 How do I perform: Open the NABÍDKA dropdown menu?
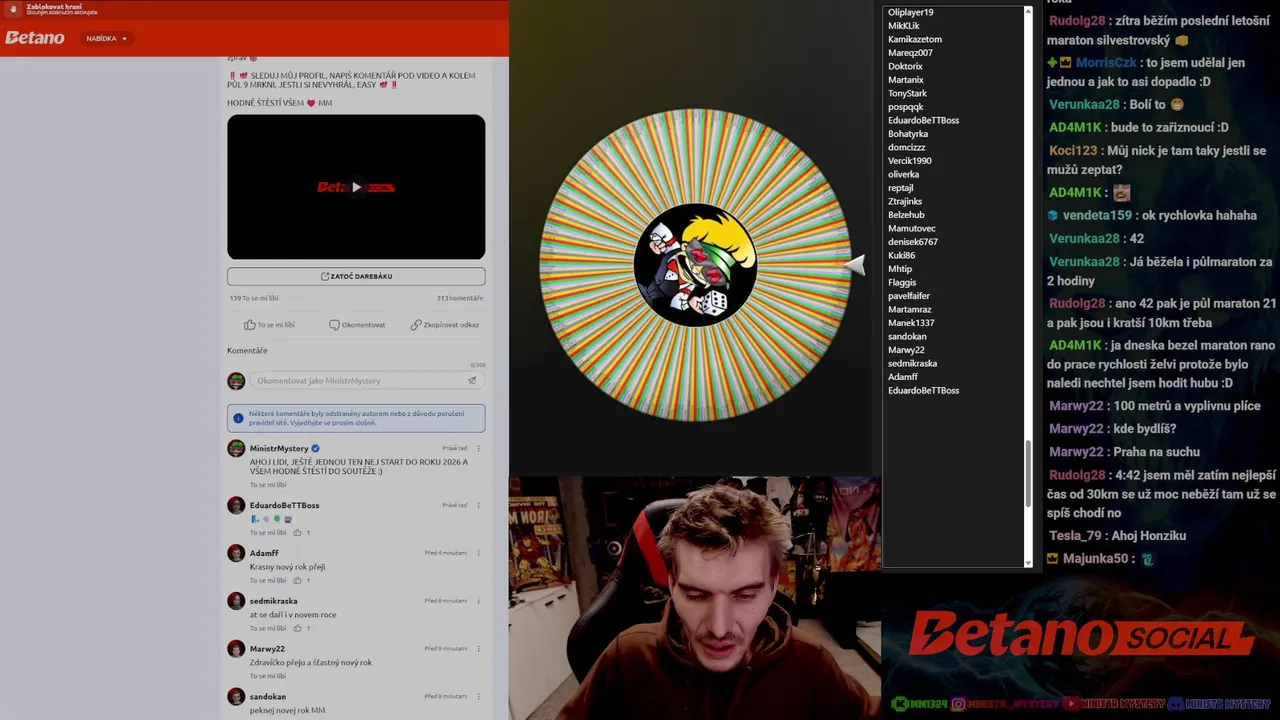(x=106, y=38)
